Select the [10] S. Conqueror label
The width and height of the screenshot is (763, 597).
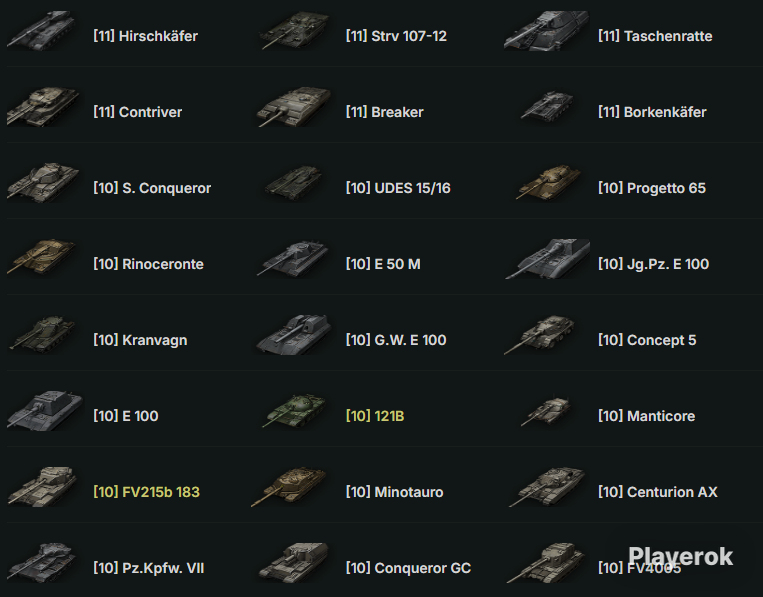point(152,188)
